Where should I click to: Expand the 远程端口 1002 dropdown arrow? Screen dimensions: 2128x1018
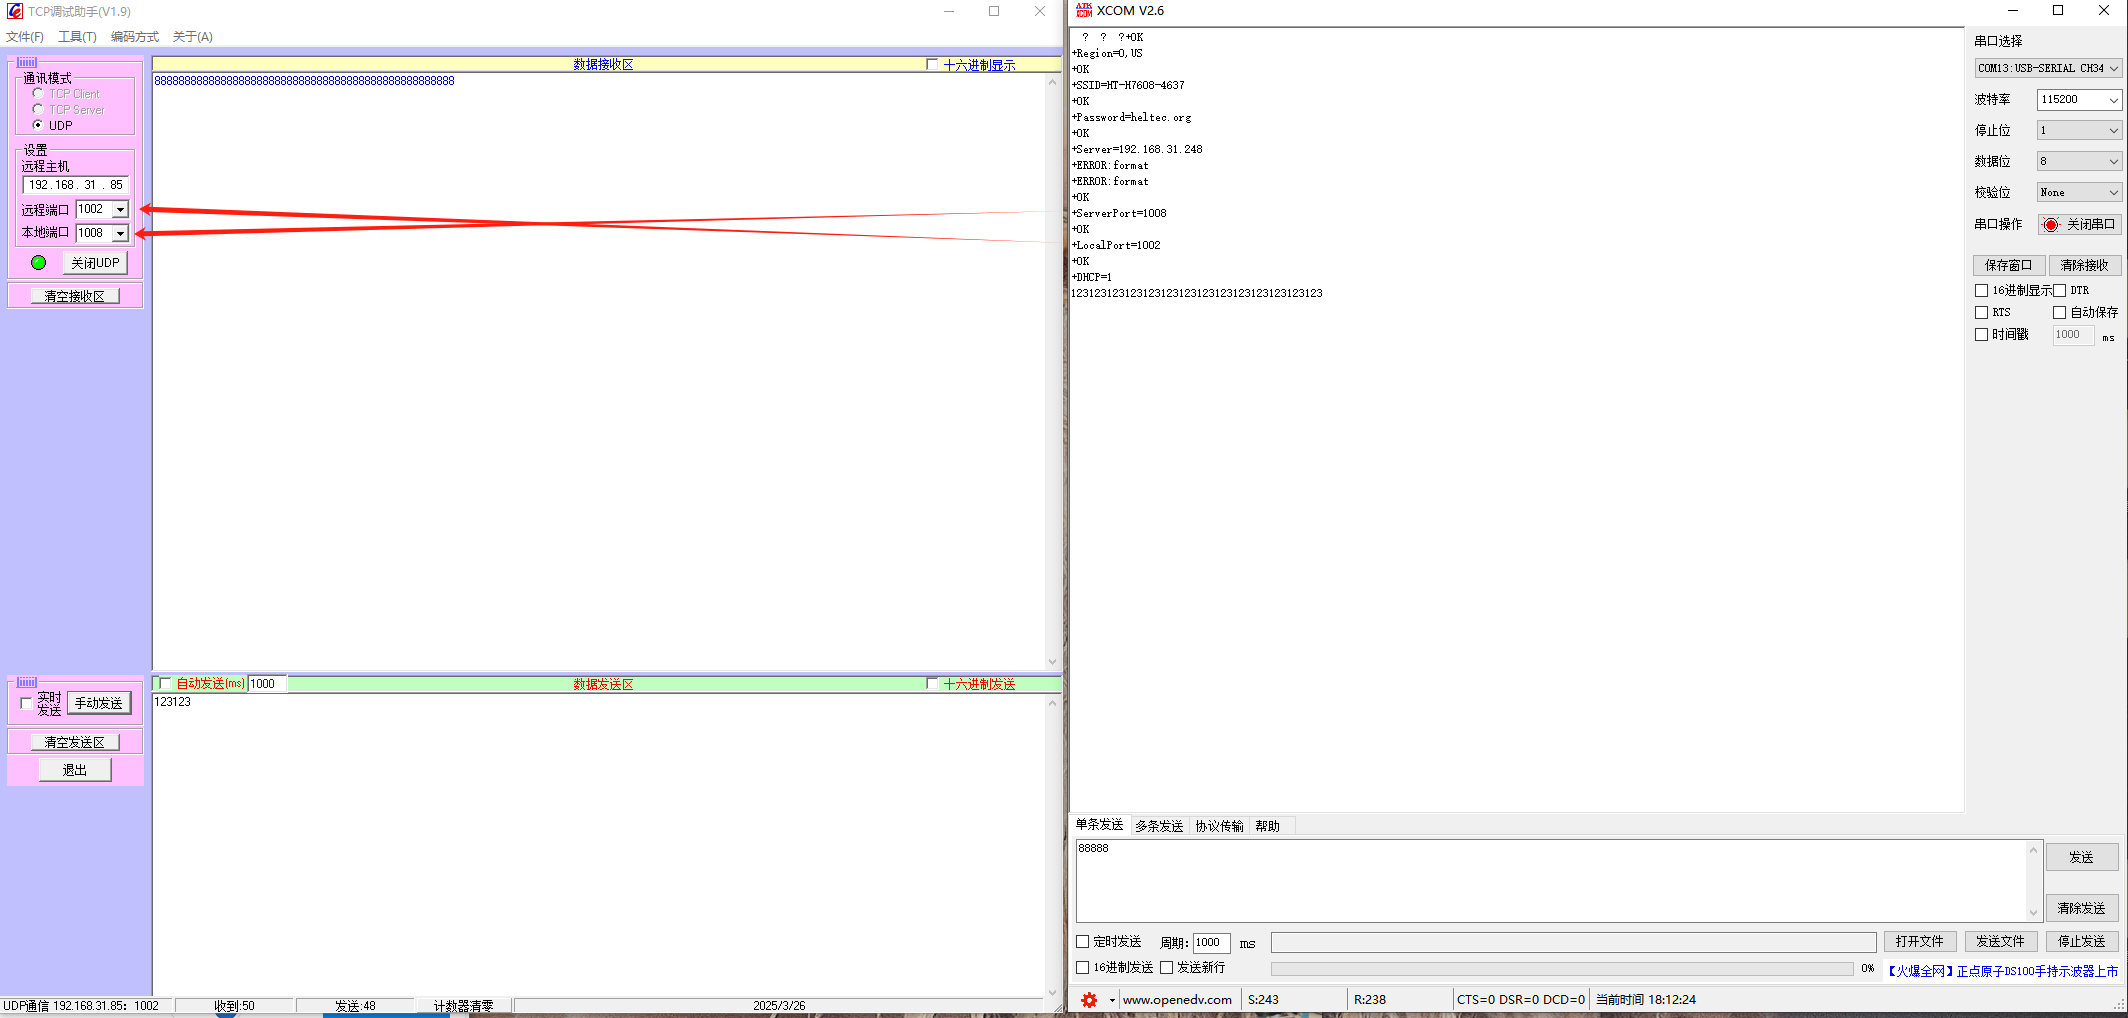[x=120, y=210]
